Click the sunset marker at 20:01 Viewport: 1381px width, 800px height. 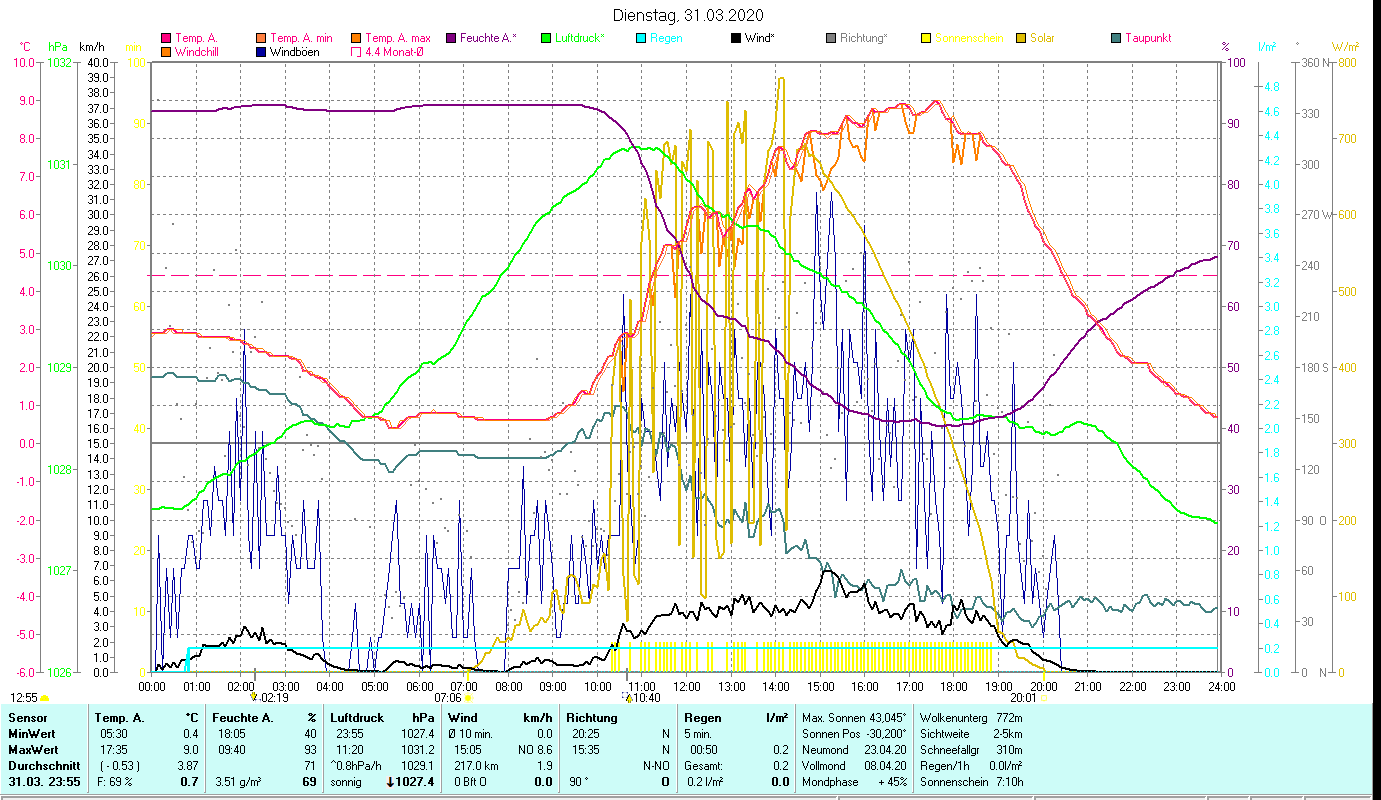pos(1044,699)
